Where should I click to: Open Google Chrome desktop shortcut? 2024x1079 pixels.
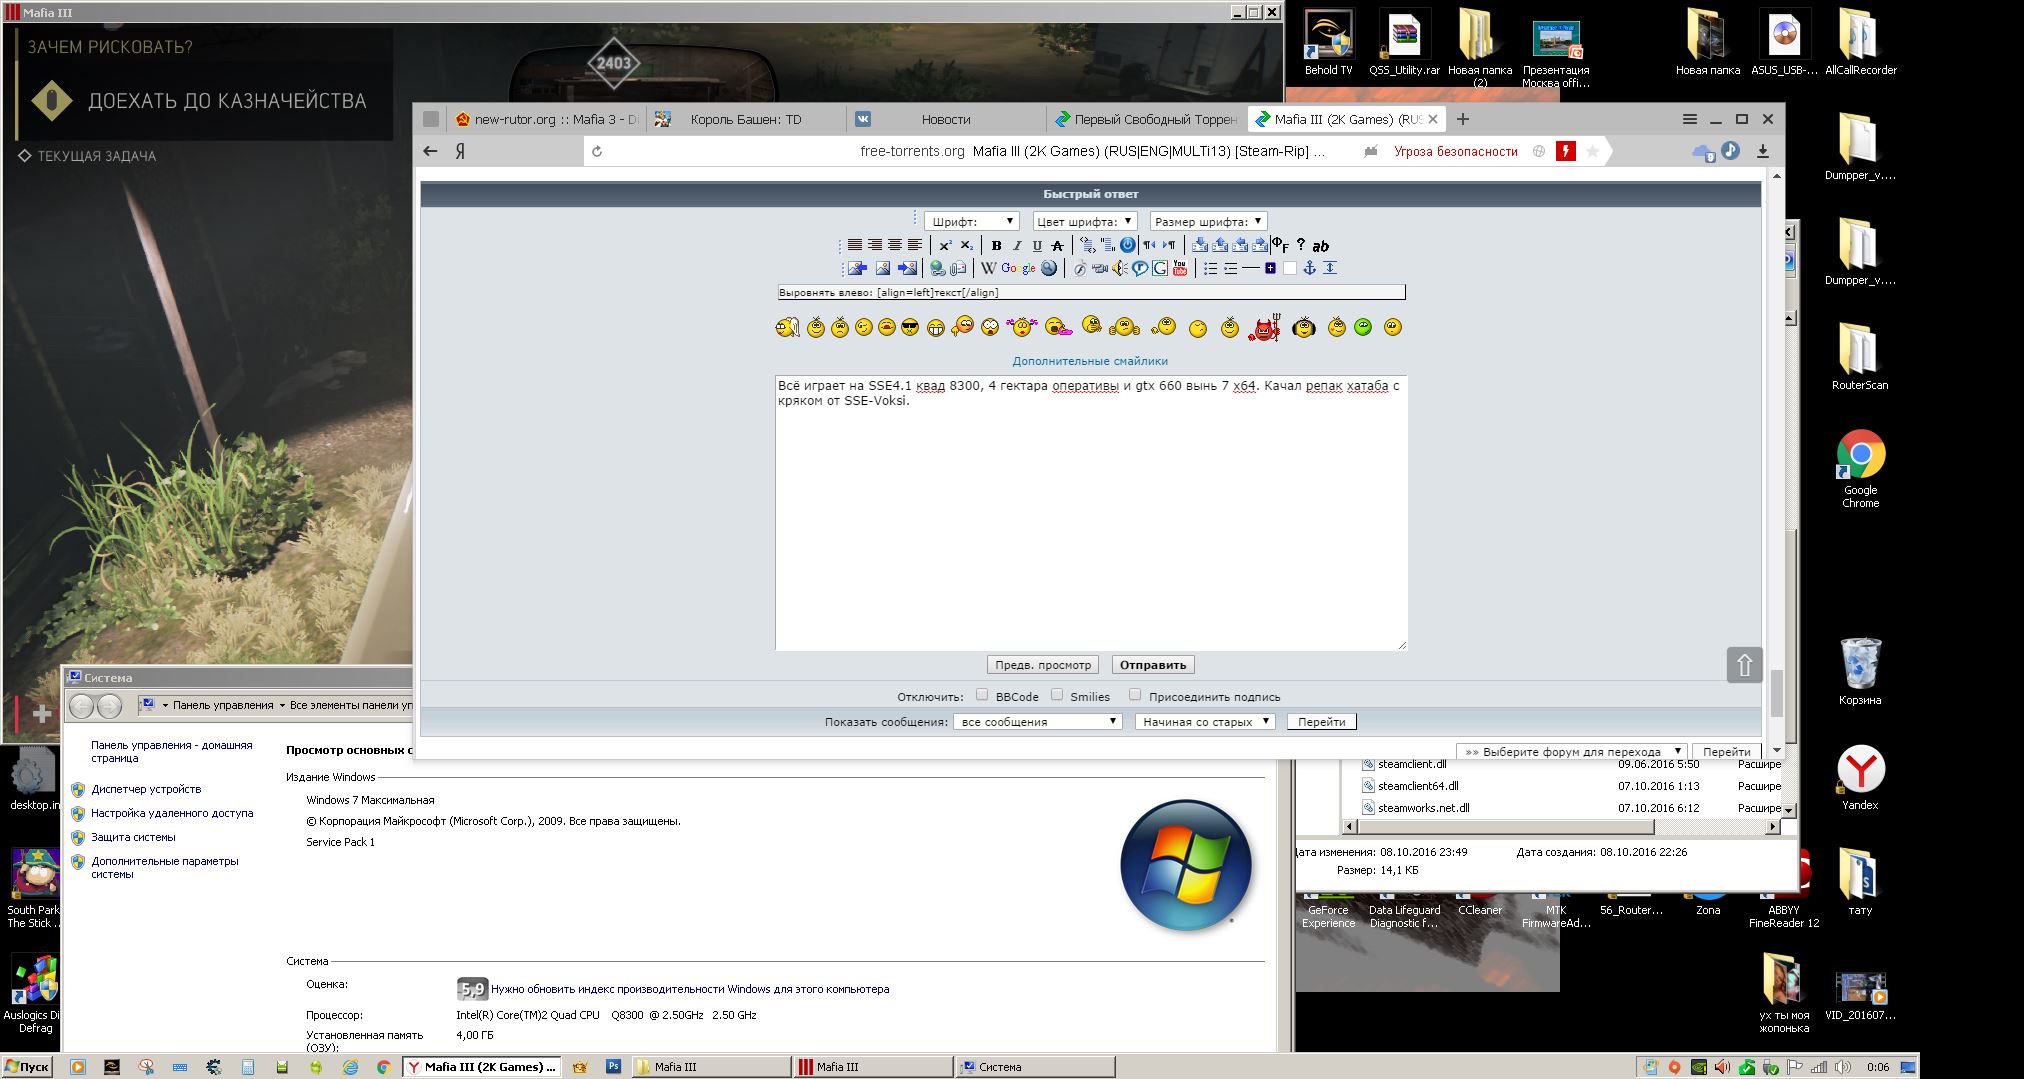(x=1860, y=469)
